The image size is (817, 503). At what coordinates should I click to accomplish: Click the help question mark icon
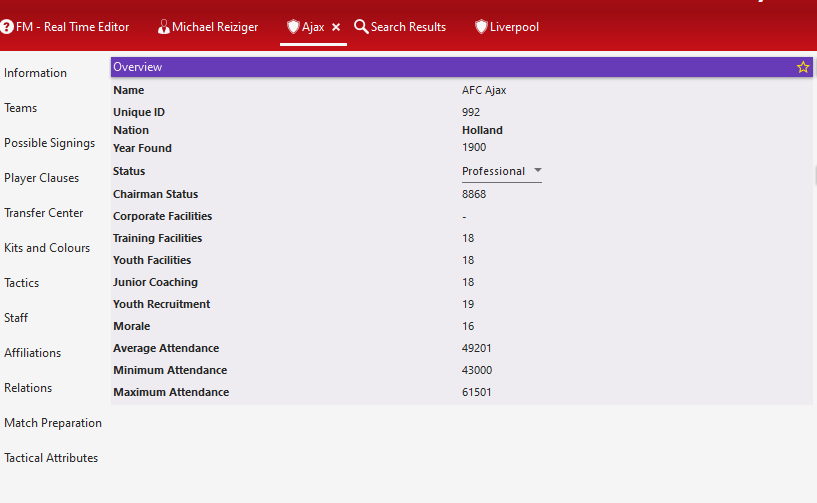click(7, 27)
